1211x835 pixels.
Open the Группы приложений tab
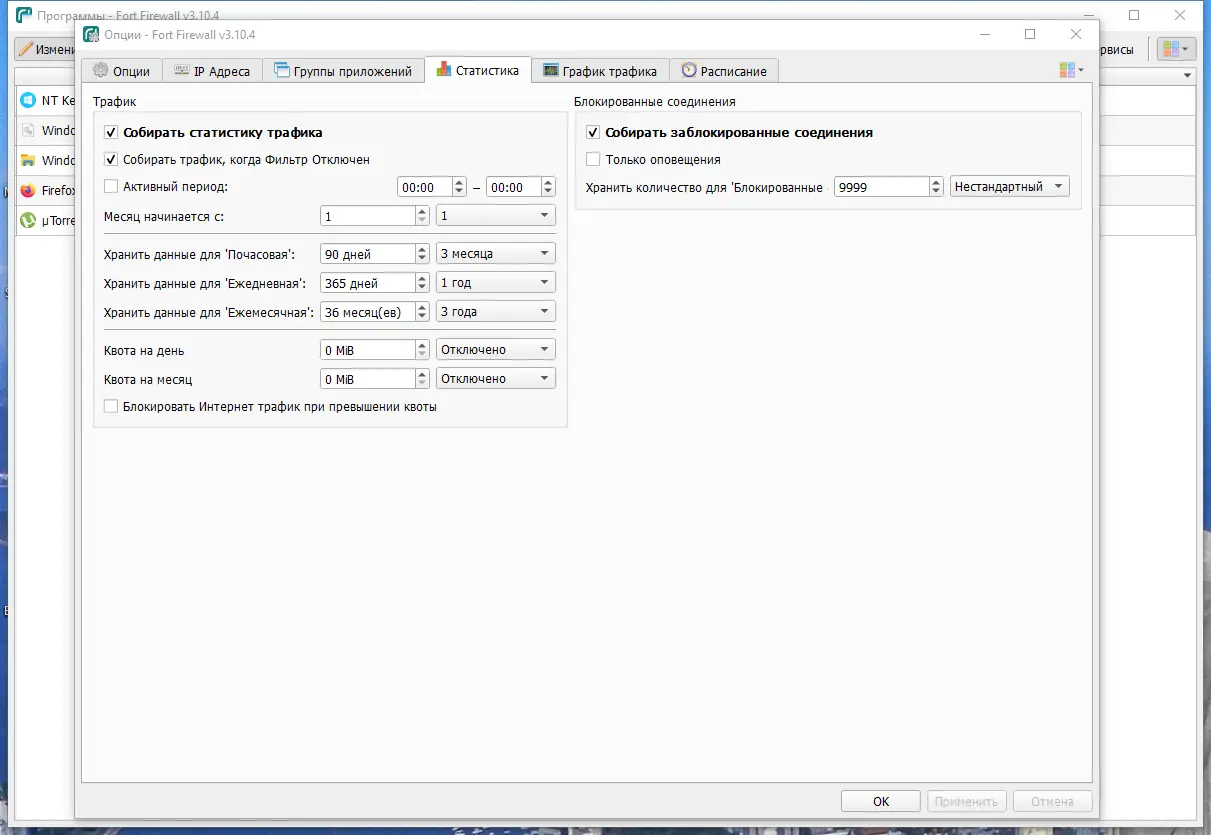[x=343, y=71]
